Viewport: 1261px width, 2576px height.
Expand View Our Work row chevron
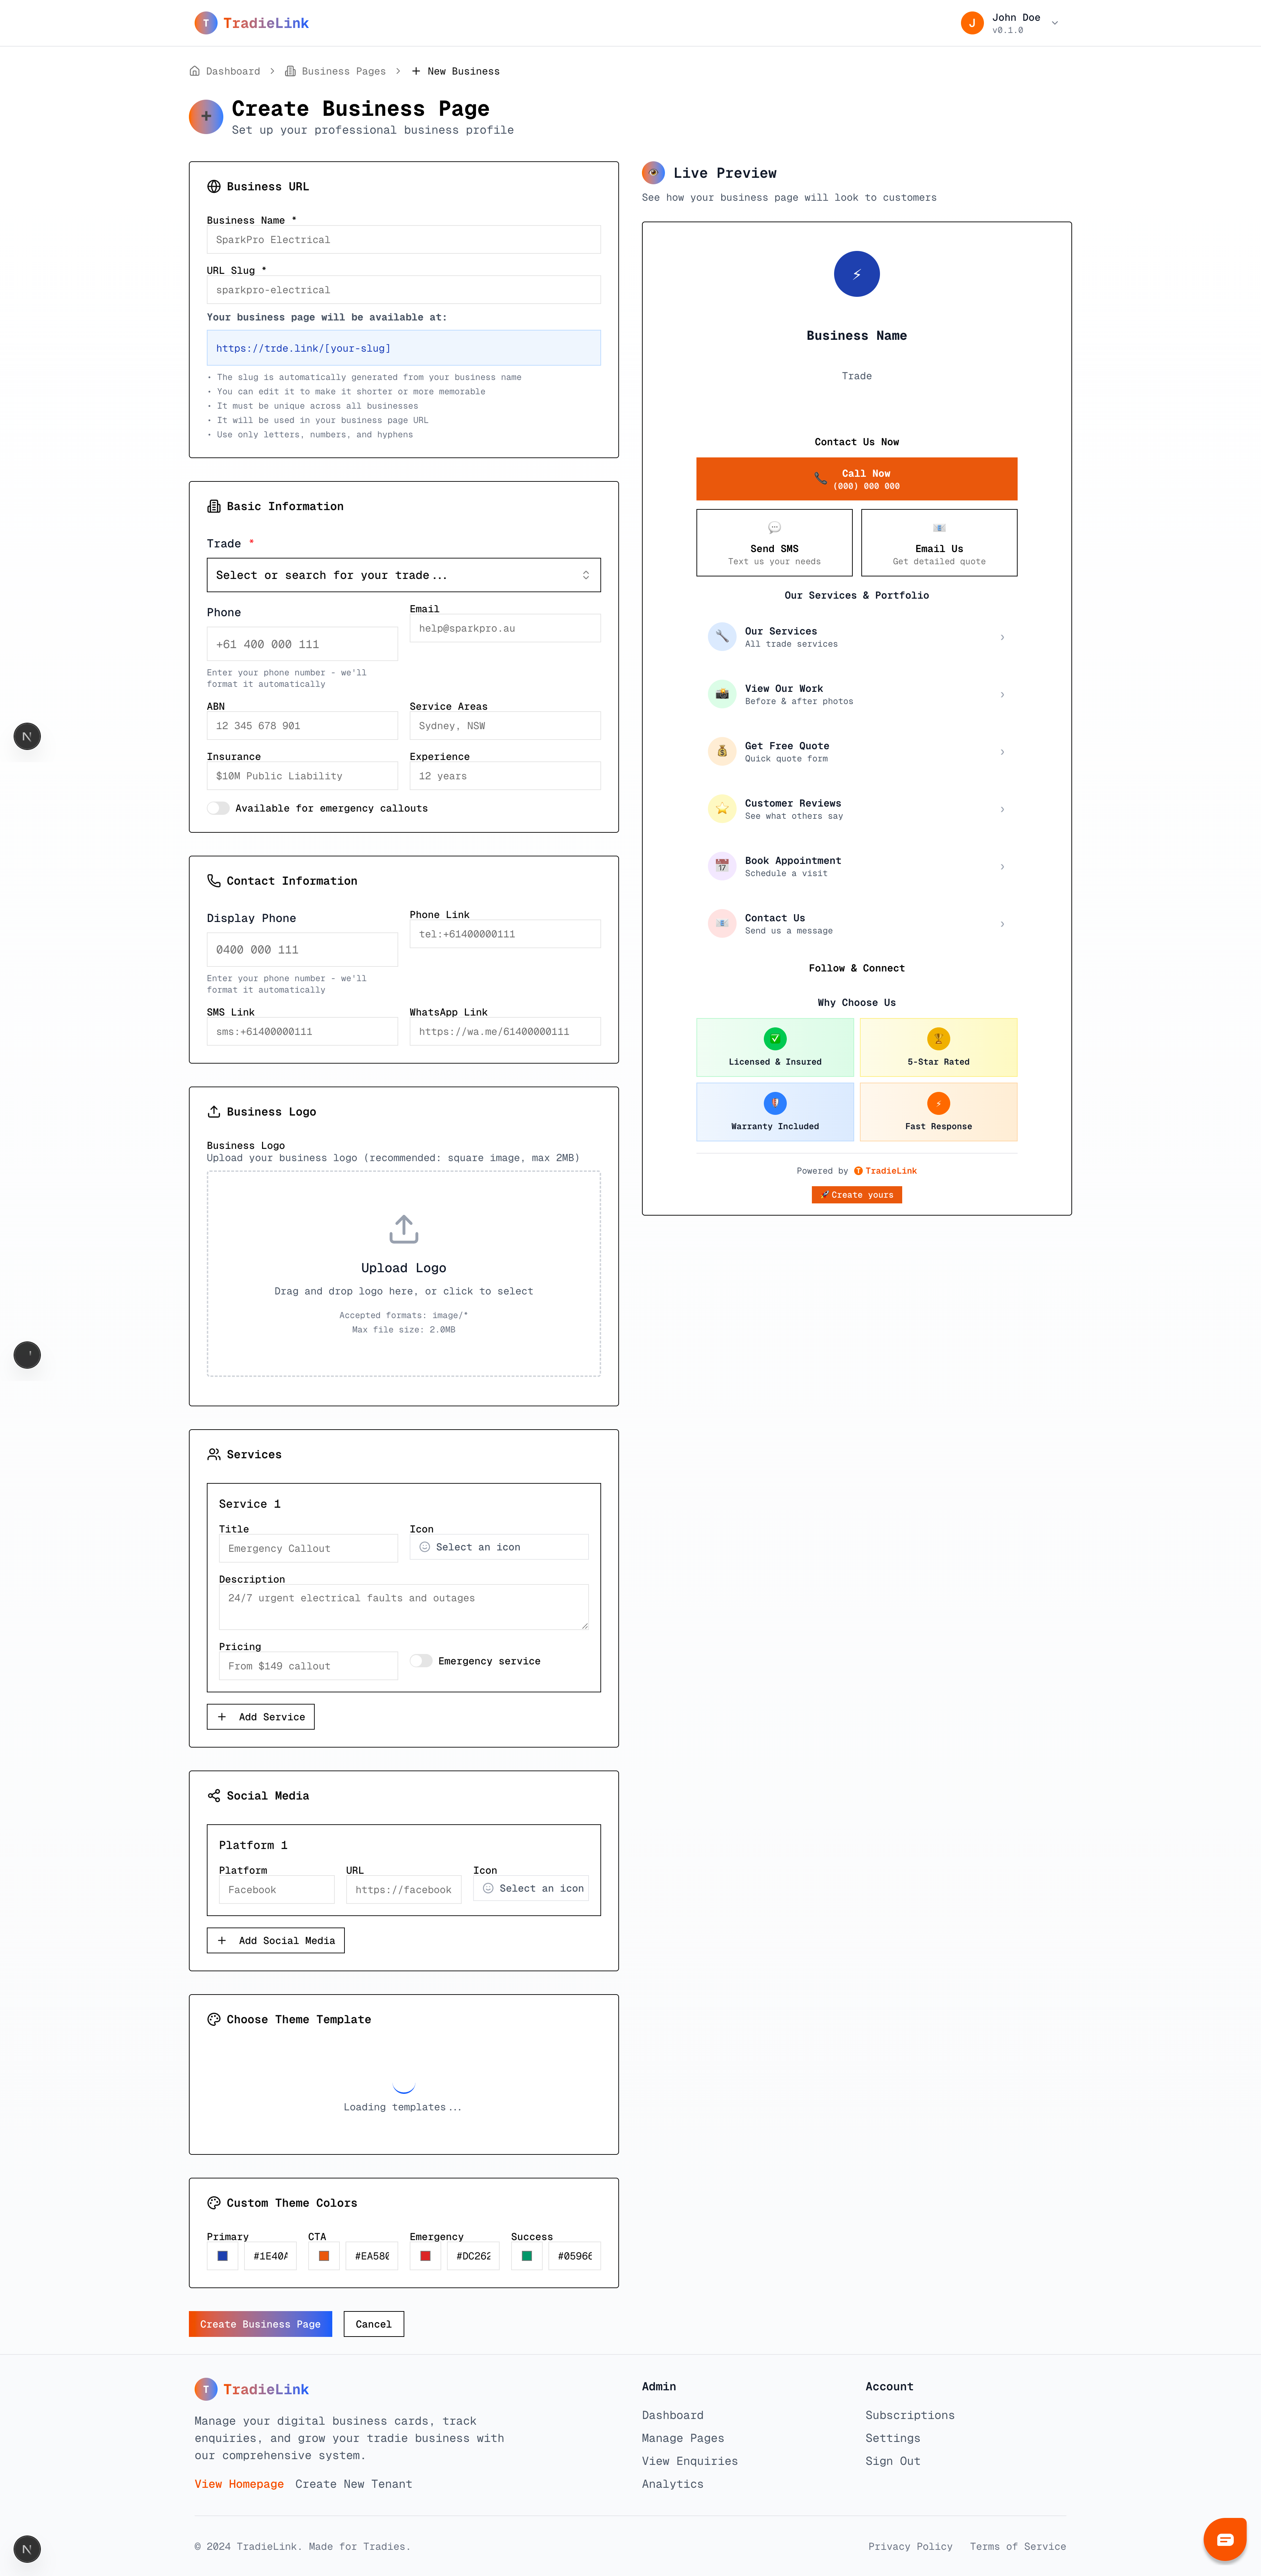click(x=1002, y=694)
